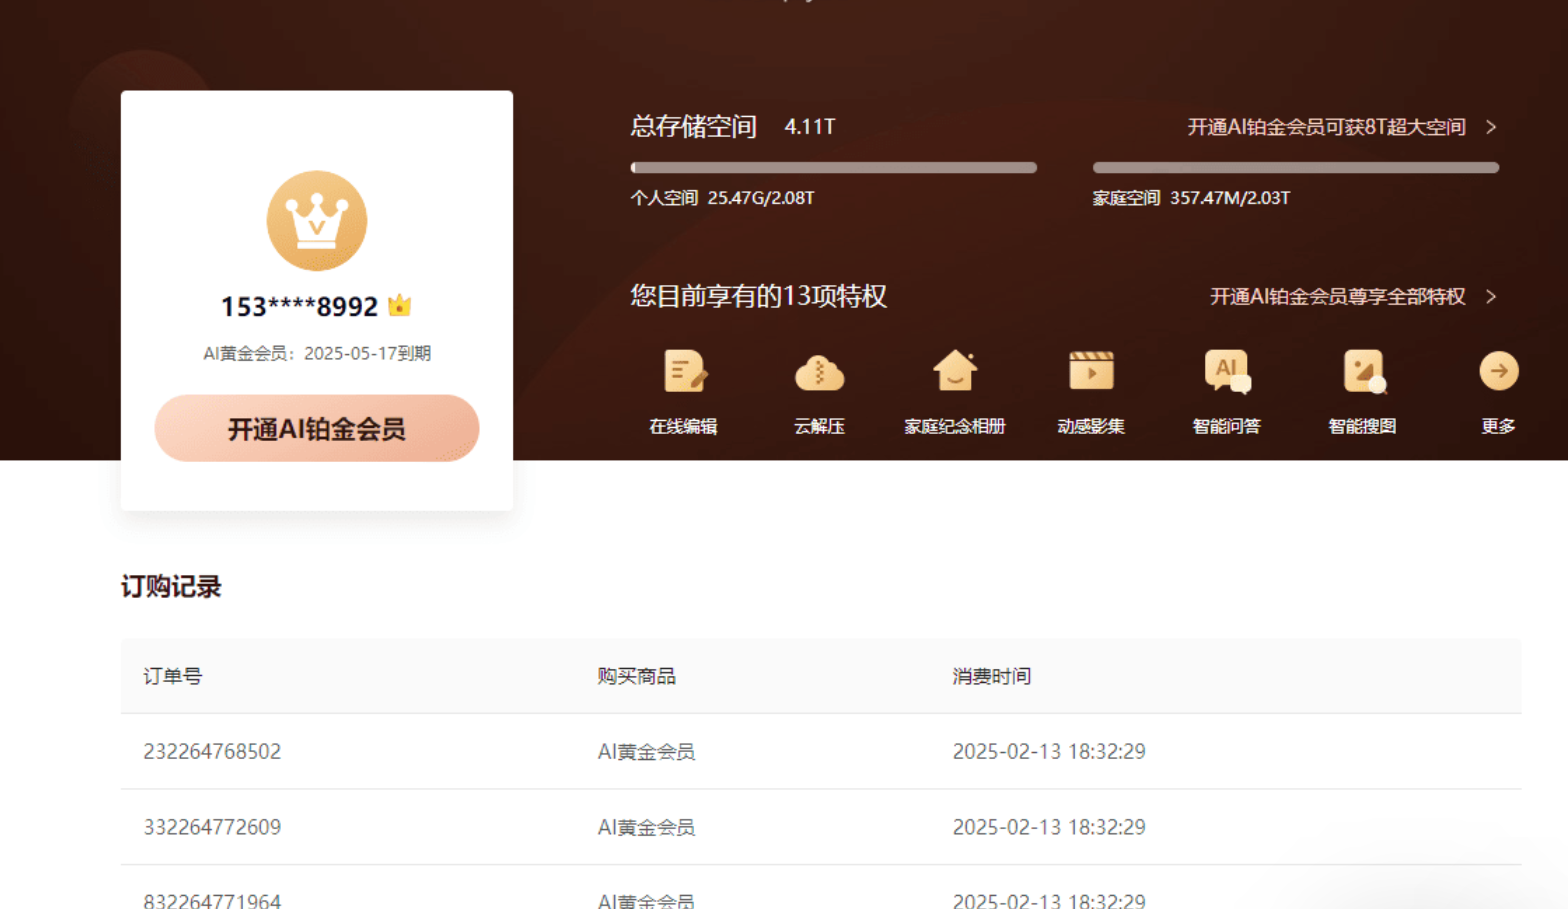Image resolution: width=1568 pixels, height=909 pixels.
Task: Select order number 332264772609
Action: coord(212,827)
